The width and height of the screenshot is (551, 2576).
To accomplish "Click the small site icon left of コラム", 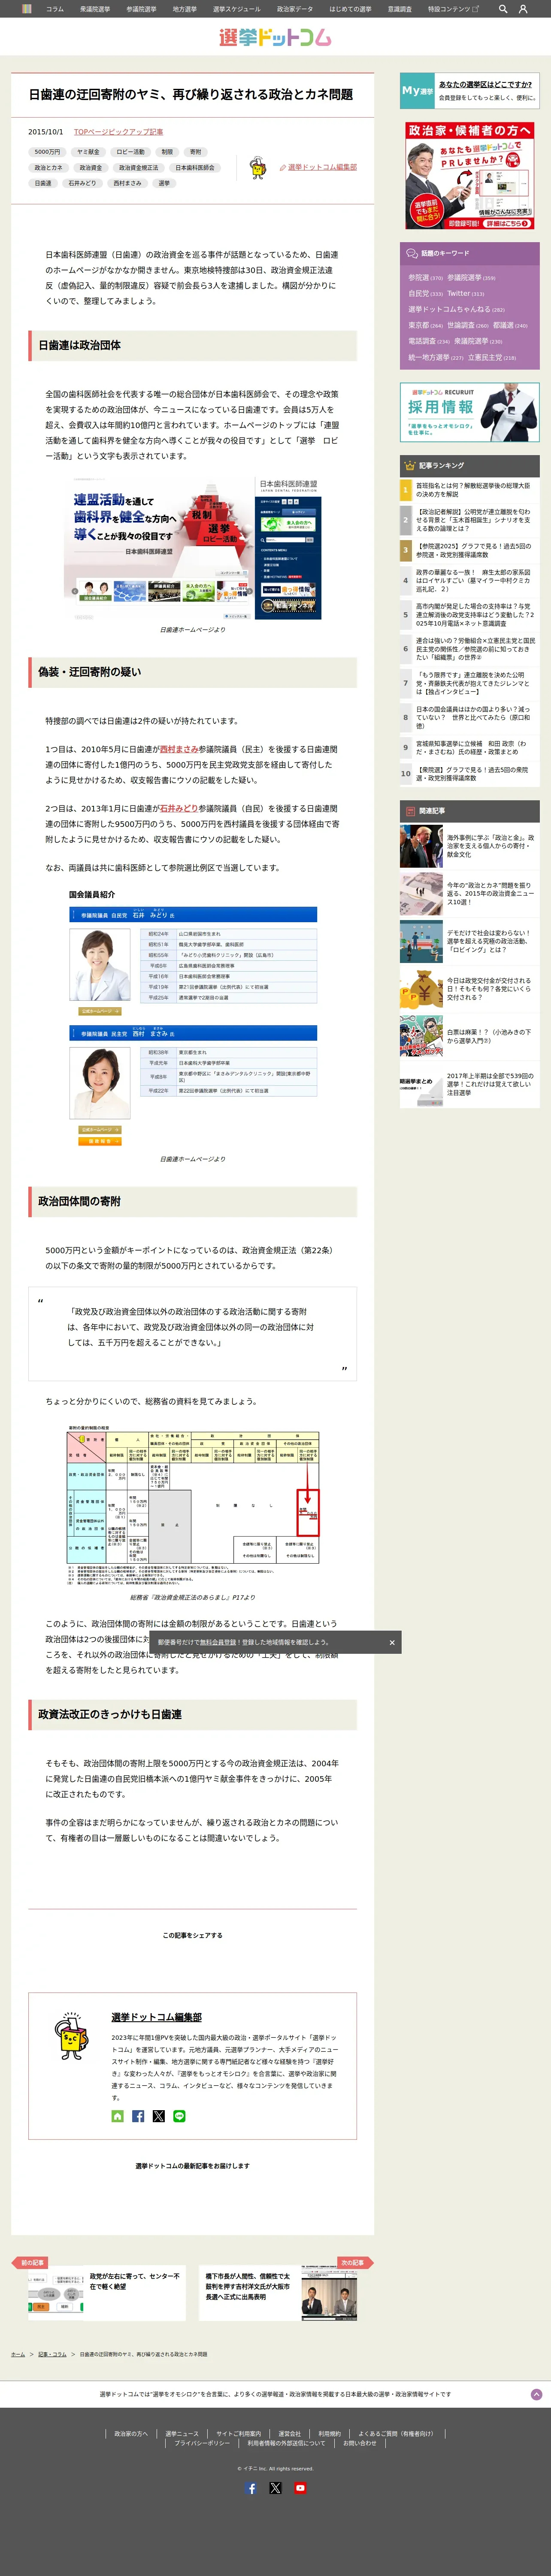I will [27, 9].
